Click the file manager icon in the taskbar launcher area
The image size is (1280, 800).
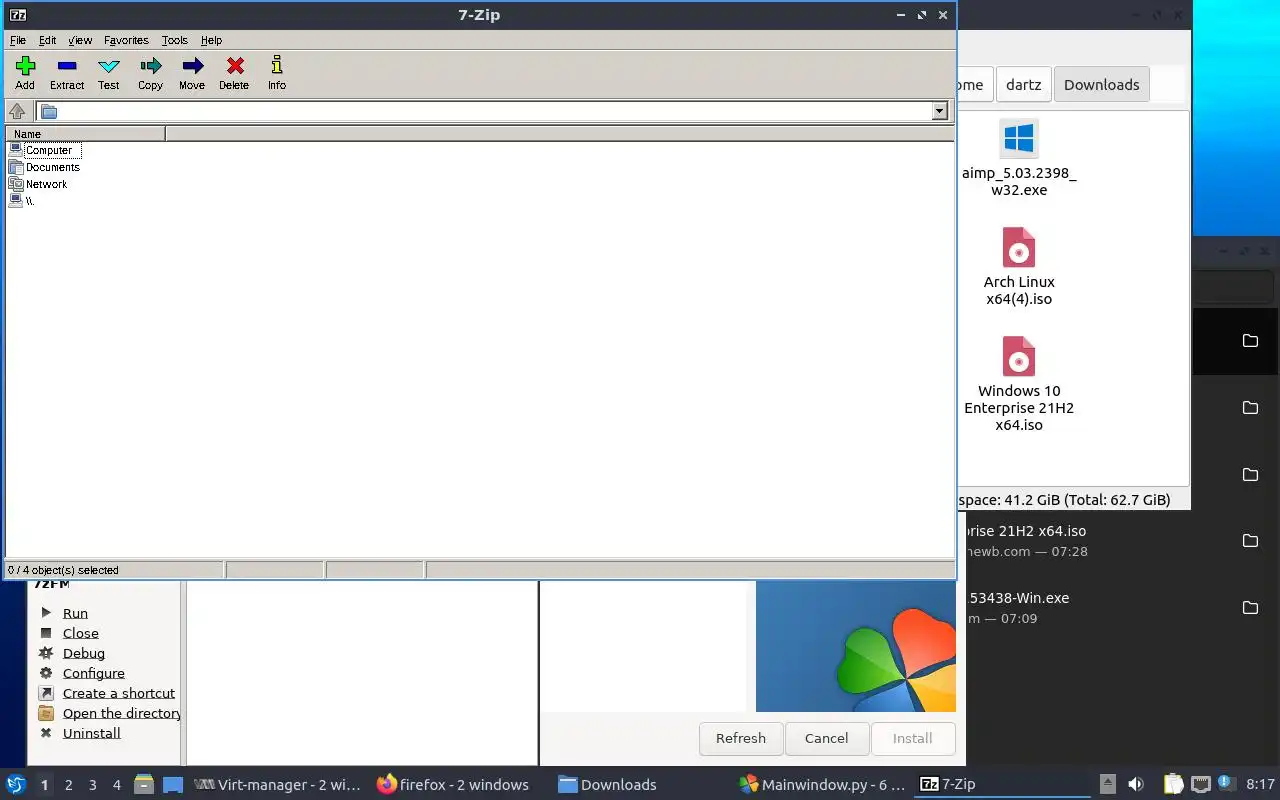pyautogui.click(x=143, y=785)
